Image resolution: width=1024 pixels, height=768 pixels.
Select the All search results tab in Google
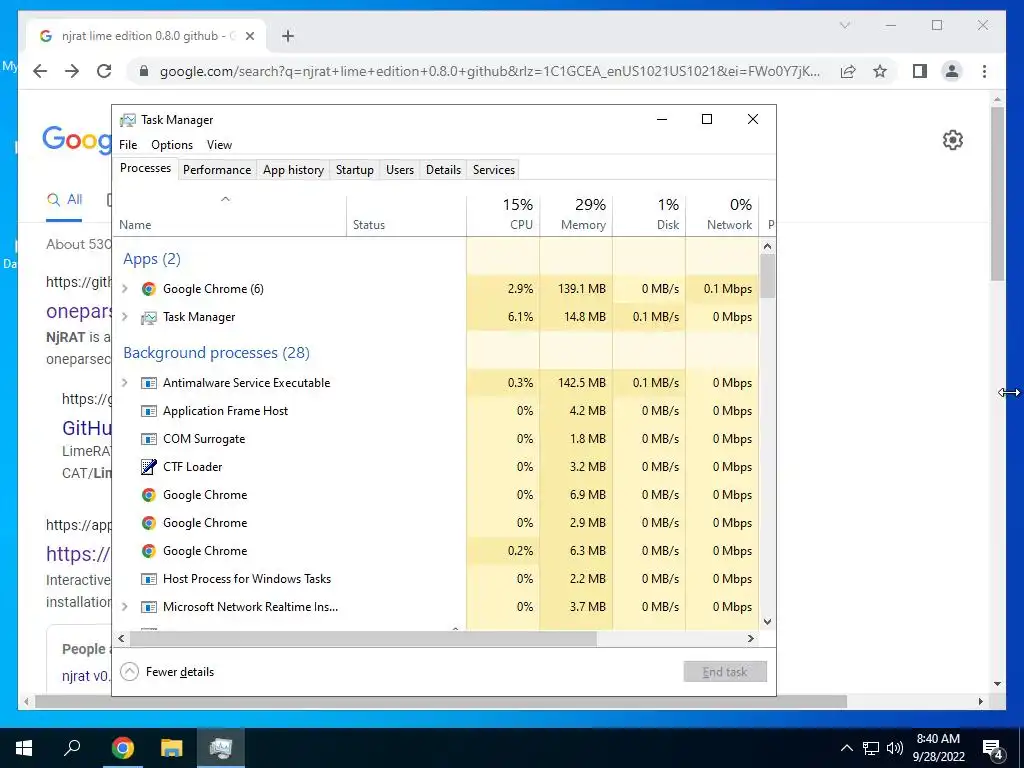pyautogui.click(x=65, y=200)
